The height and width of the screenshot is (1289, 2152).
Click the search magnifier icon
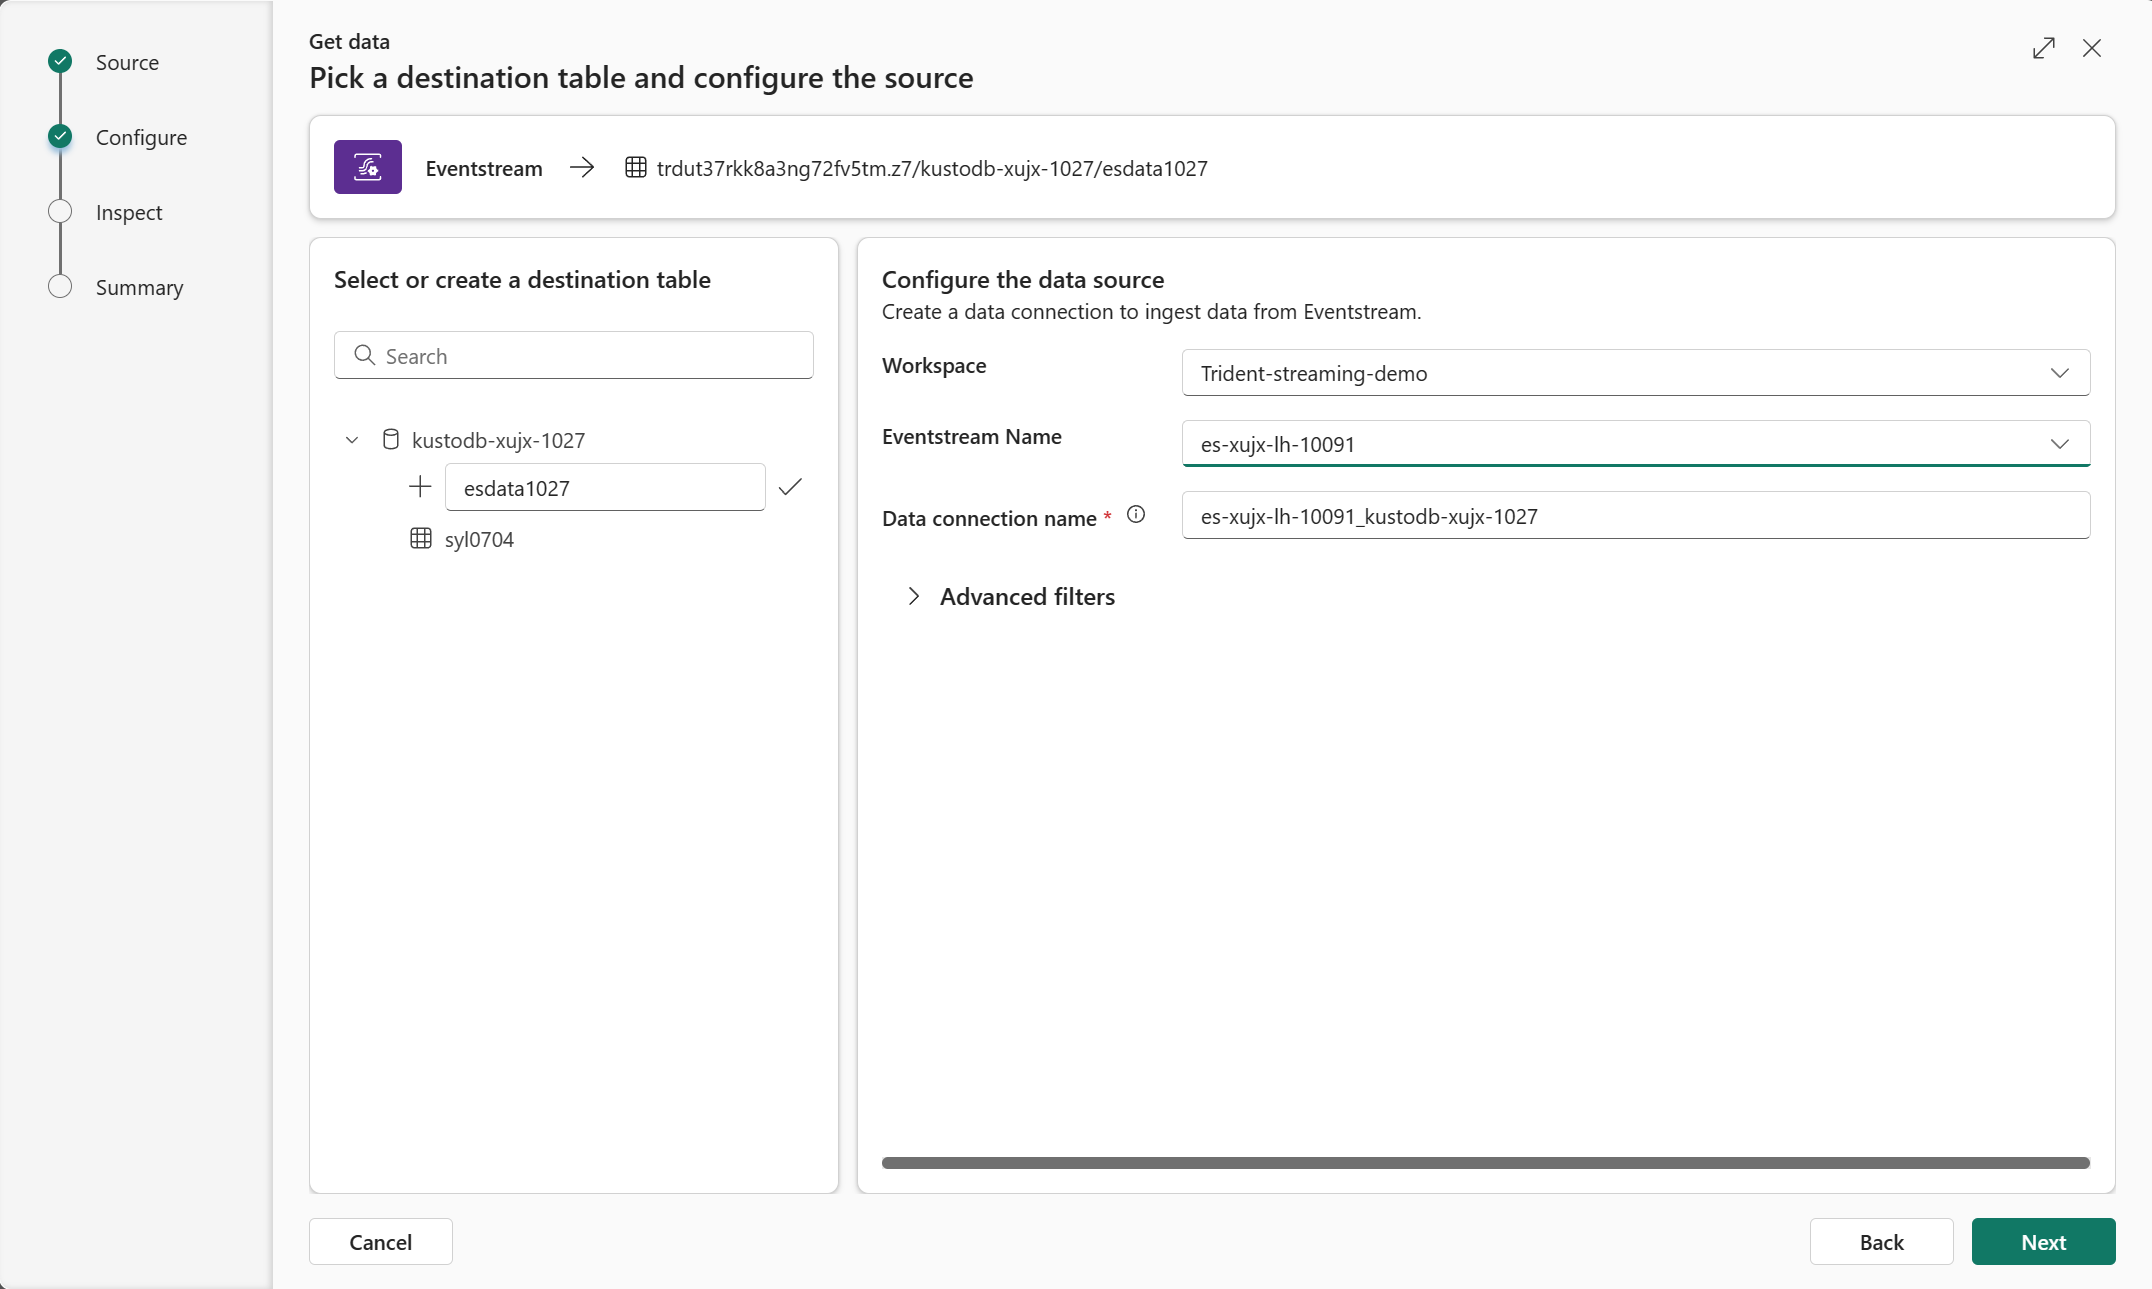[365, 356]
